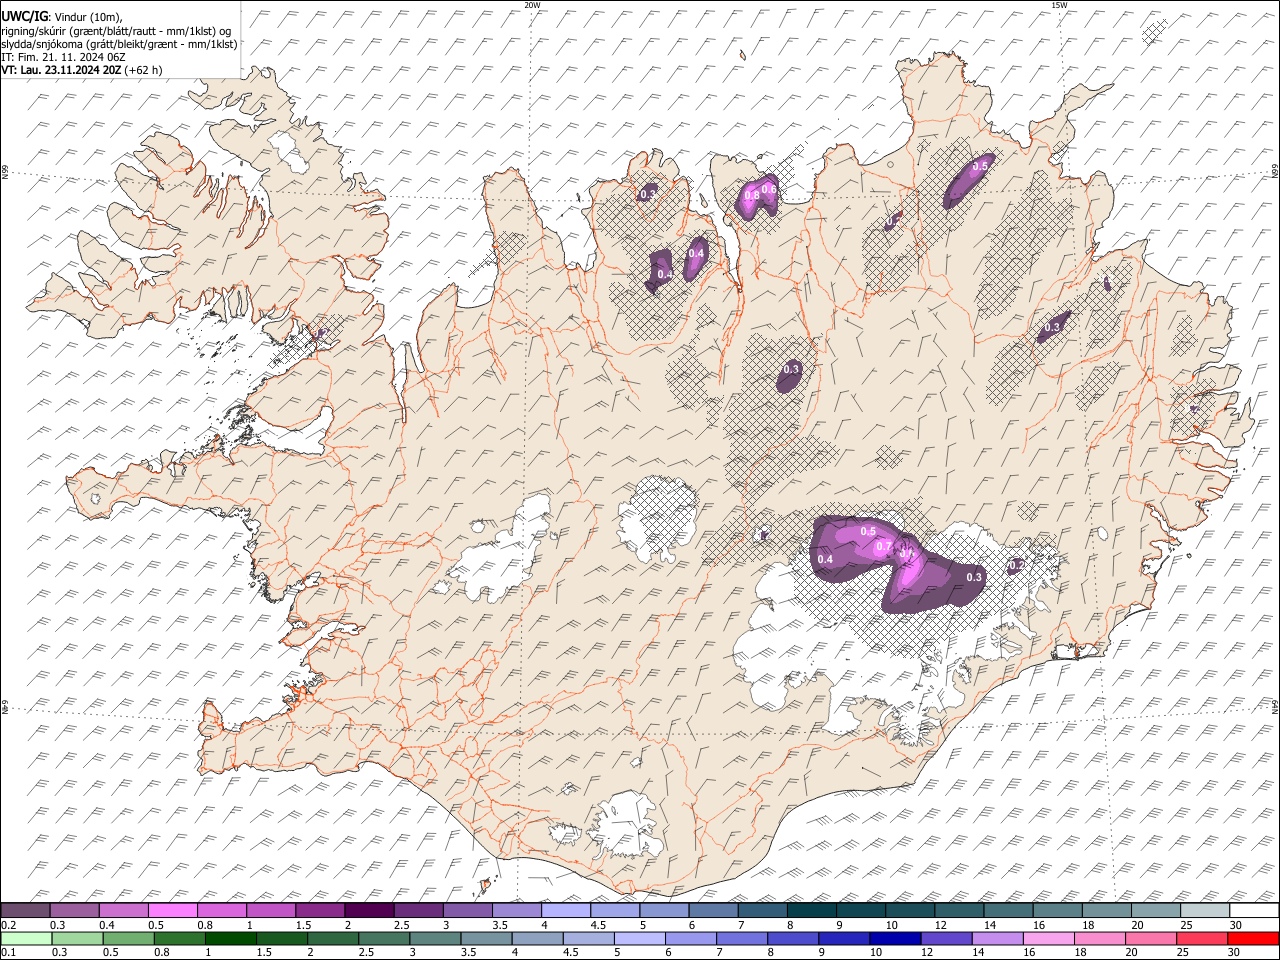The width and height of the screenshot is (1280, 960).
Task: Click the purple 3 swatch in snow scale
Action: (466, 911)
